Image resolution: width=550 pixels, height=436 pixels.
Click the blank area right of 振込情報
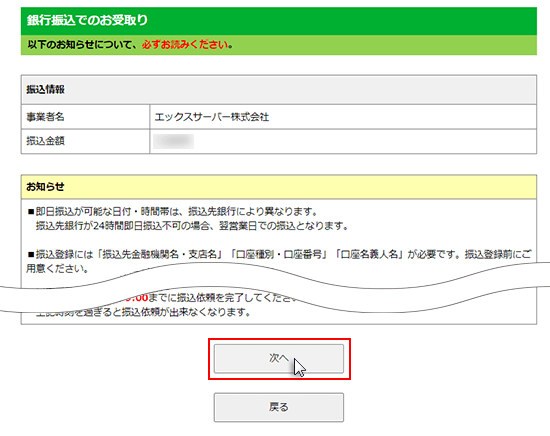(300, 89)
